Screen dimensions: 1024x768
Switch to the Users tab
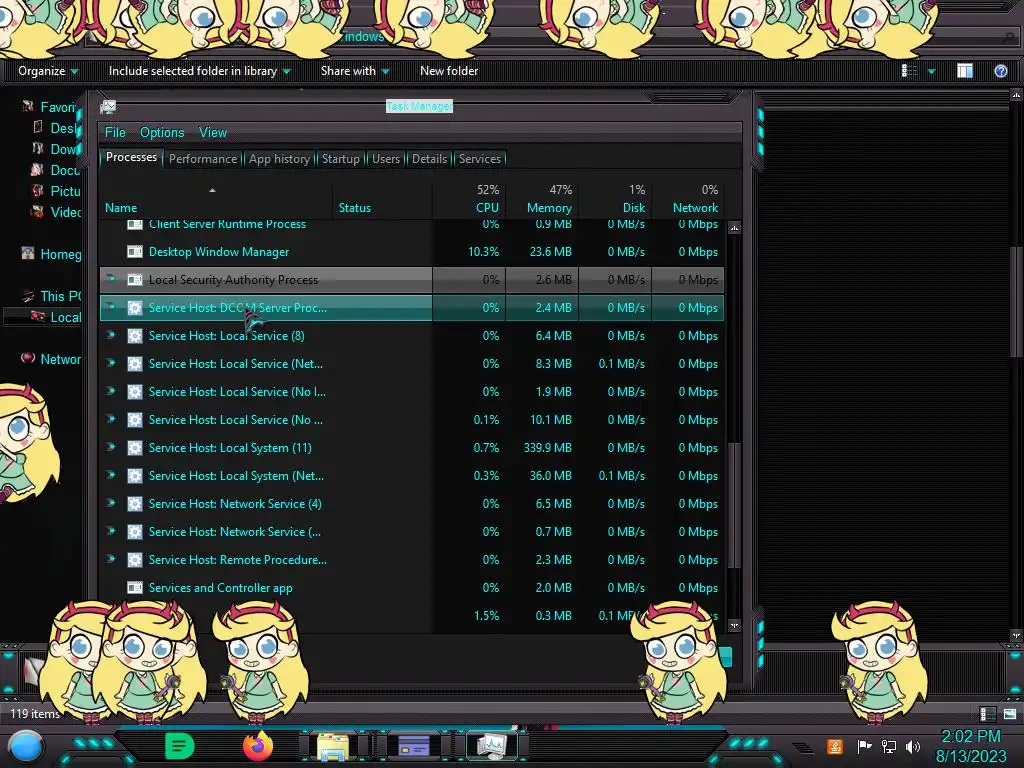(x=386, y=159)
